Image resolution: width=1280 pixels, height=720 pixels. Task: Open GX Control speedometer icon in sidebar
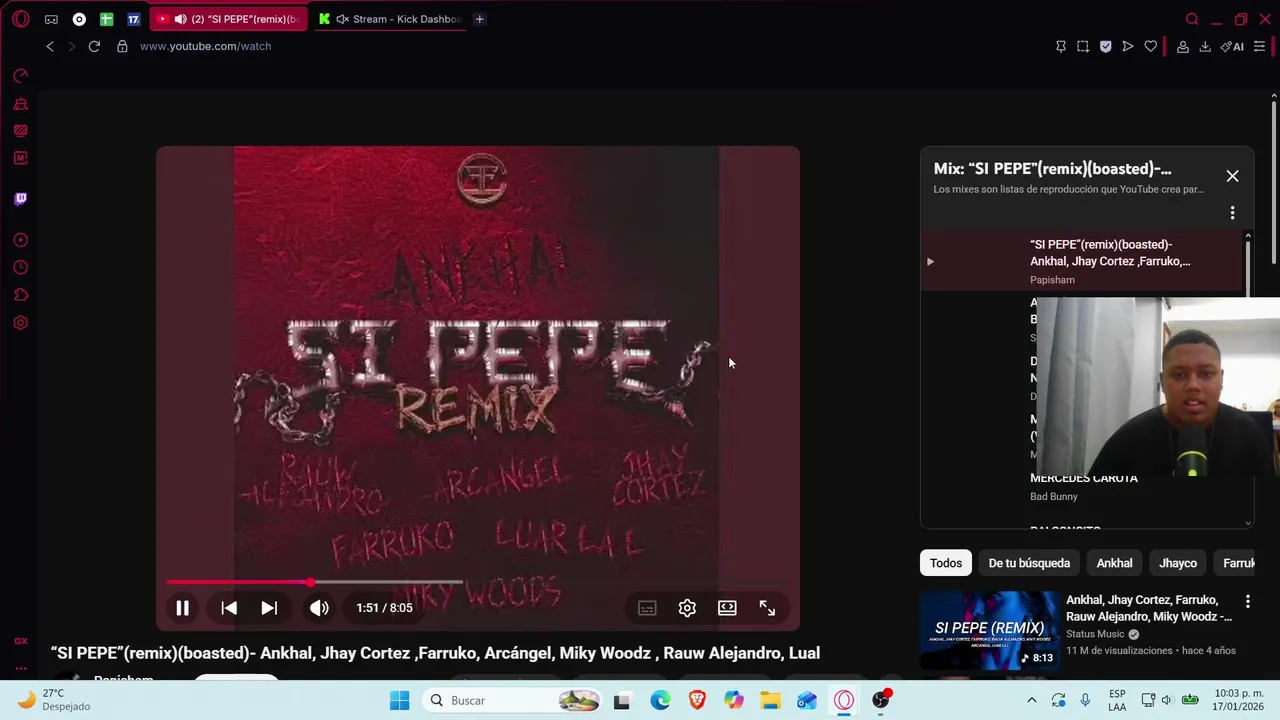tap(21, 76)
